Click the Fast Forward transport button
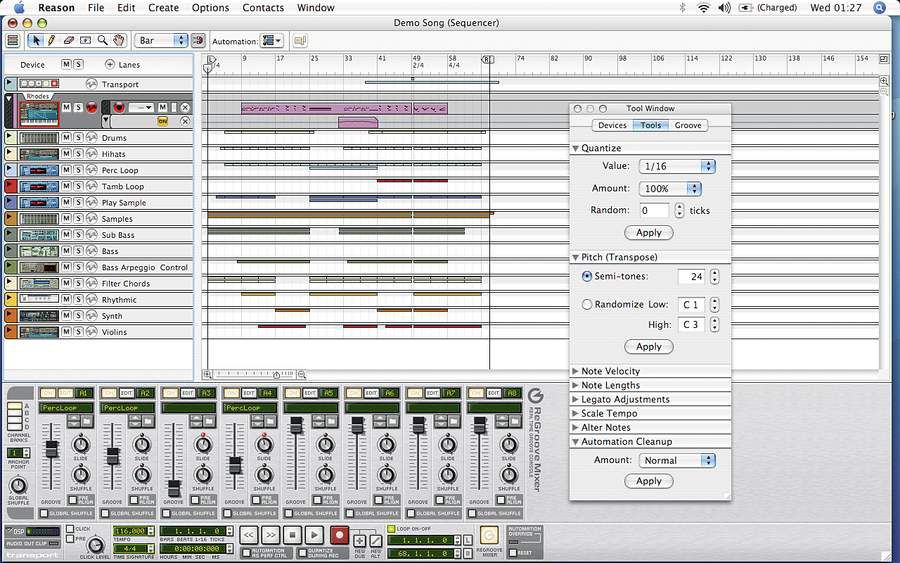Viewport: 900px width, 563px height. [x=270, y=535]
